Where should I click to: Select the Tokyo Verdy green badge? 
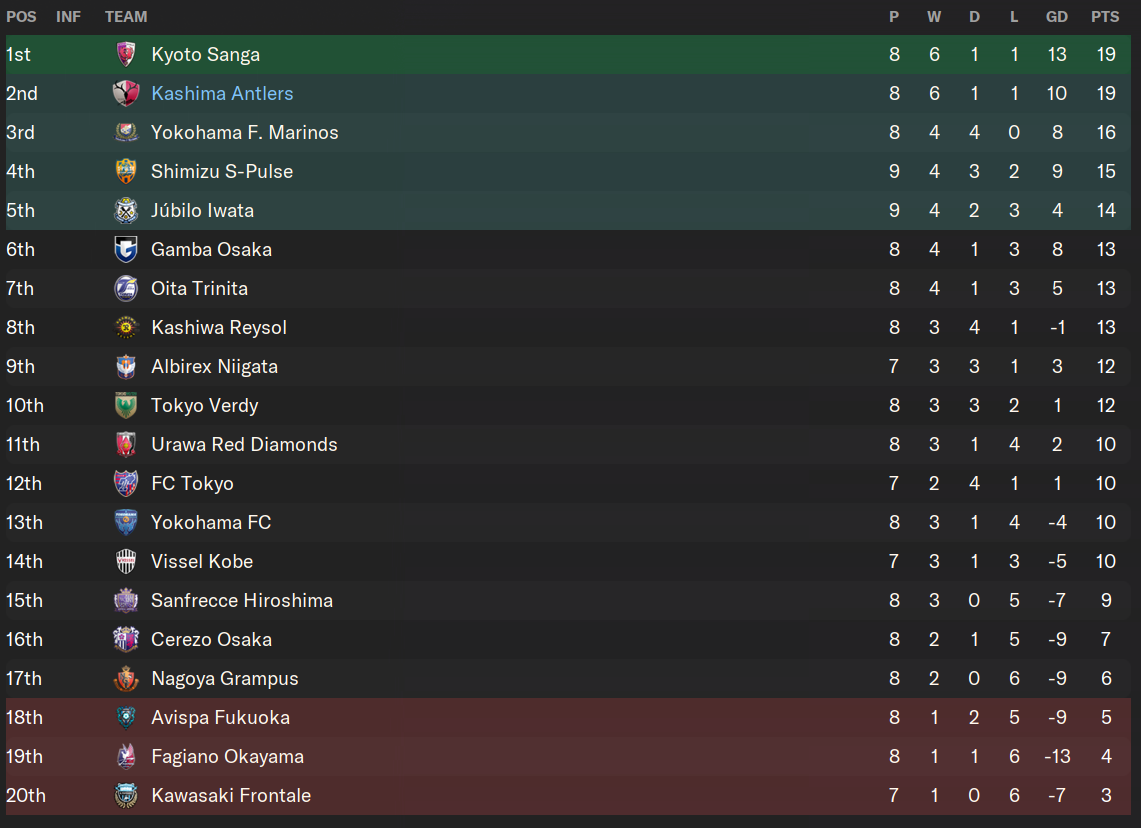[x=126, y=405]
